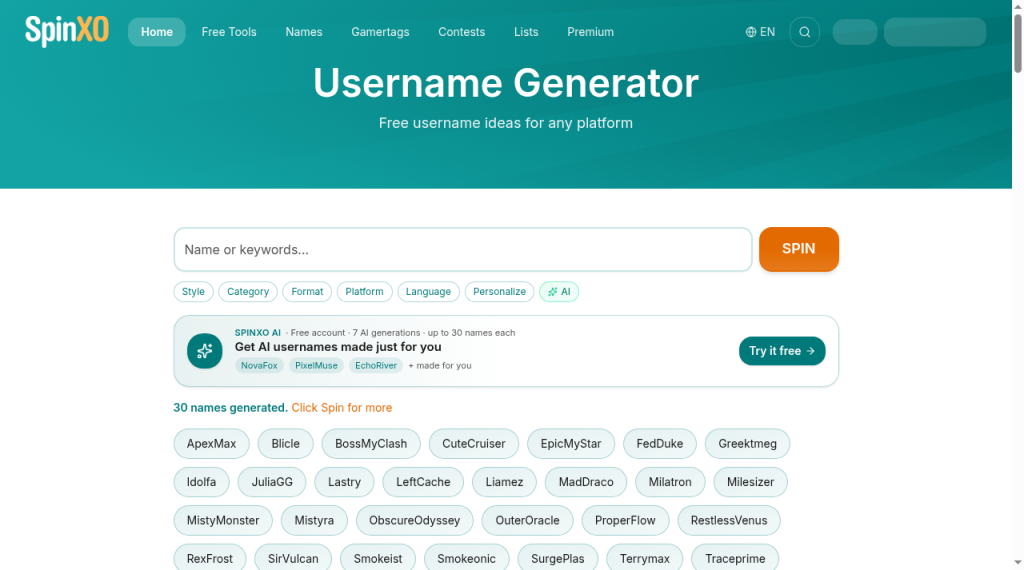This screenshot has width=1024, height=570.
Task: Go to the Gamertags page
Action: [x=380, y=32]
